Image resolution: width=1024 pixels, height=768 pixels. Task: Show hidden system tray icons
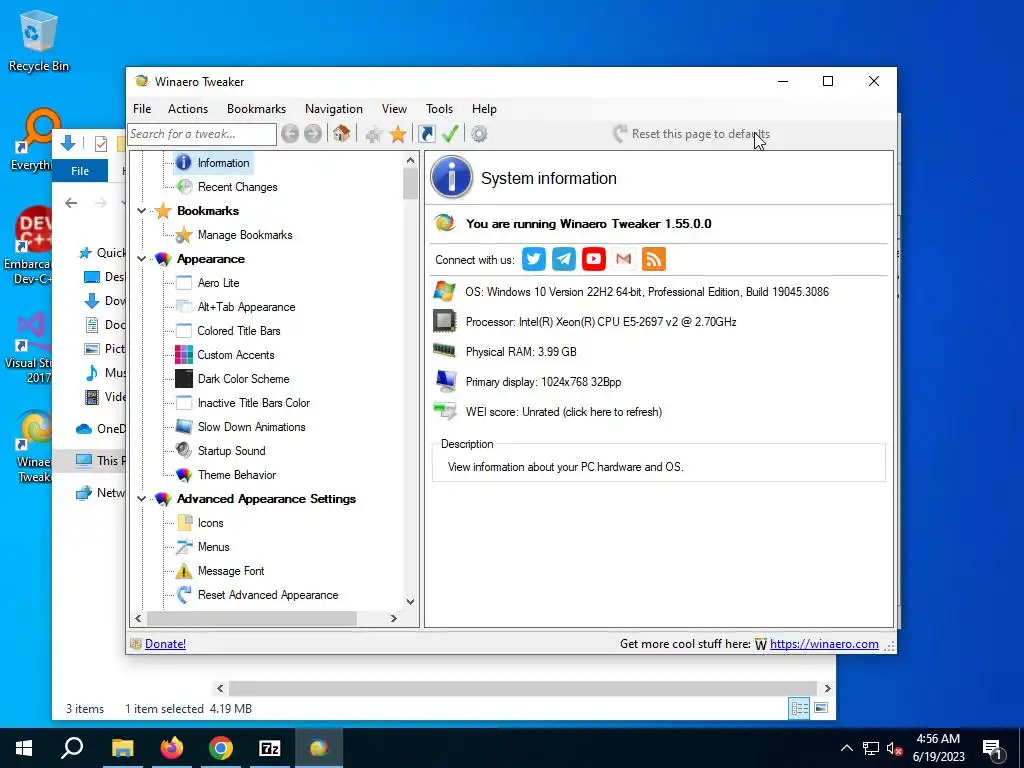(x=846, y=748)
